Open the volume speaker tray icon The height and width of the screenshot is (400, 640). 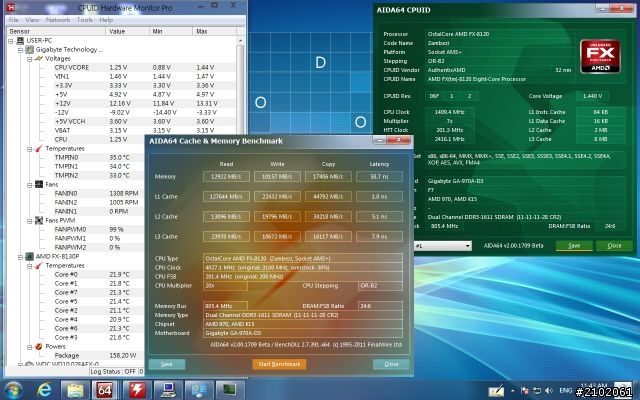click(549, 391)
